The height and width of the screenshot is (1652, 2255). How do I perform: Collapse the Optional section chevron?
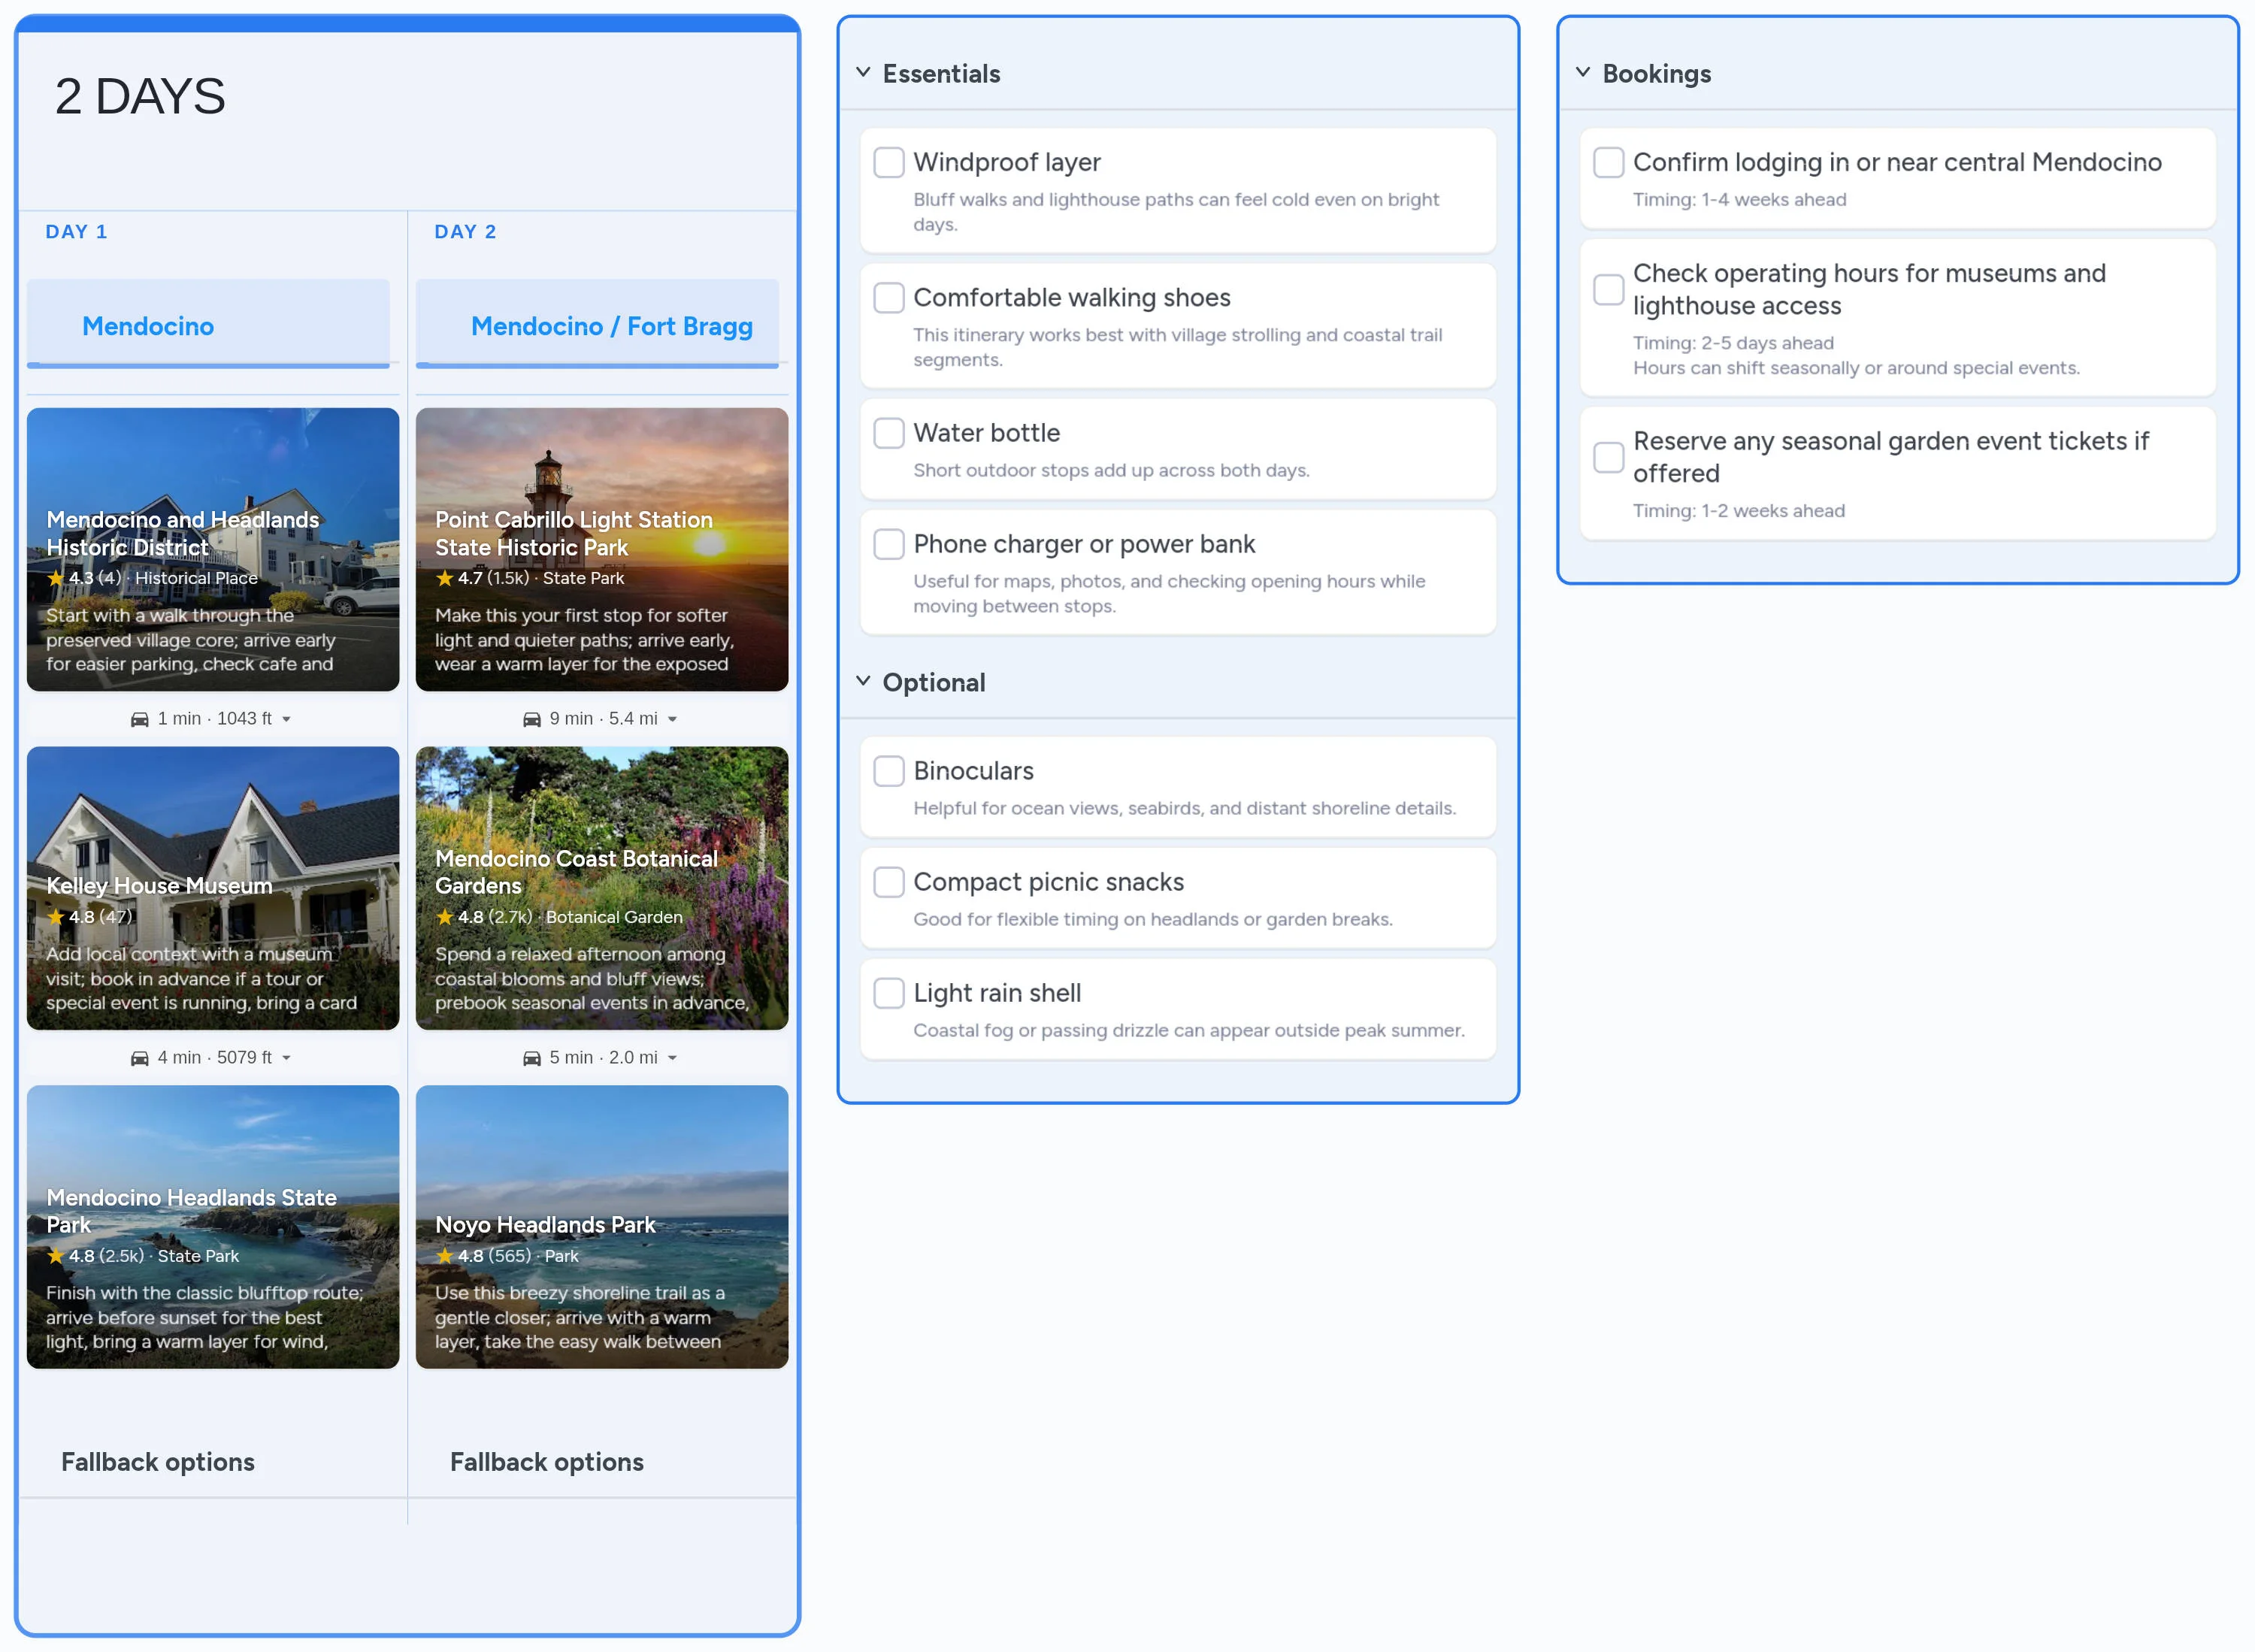coord(863,682)
